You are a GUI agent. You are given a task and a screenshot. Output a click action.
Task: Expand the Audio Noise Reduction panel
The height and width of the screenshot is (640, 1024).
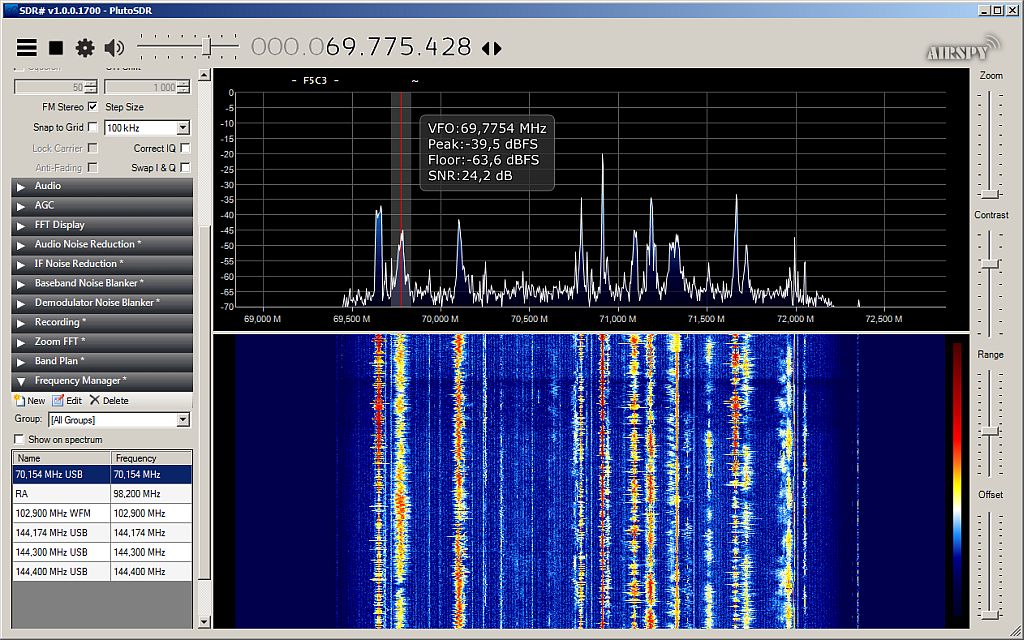pyautogui.click(x=102, y=244)
